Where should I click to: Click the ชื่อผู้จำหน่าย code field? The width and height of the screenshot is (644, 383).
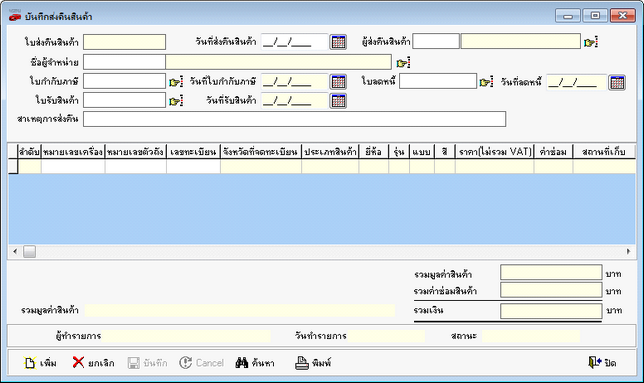(124, 62)
